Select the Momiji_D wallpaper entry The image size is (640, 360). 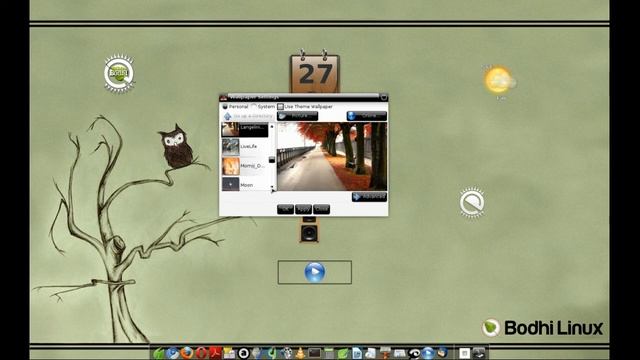point(245,166)
